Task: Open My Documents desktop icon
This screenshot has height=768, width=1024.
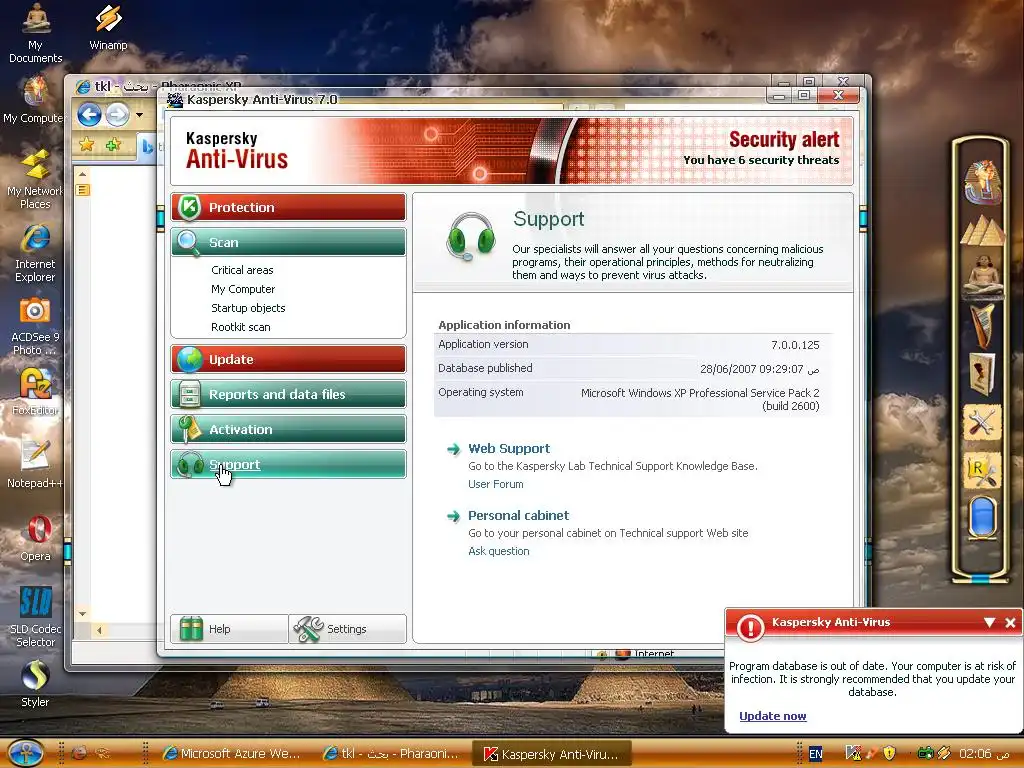Action: click(35, 33)
